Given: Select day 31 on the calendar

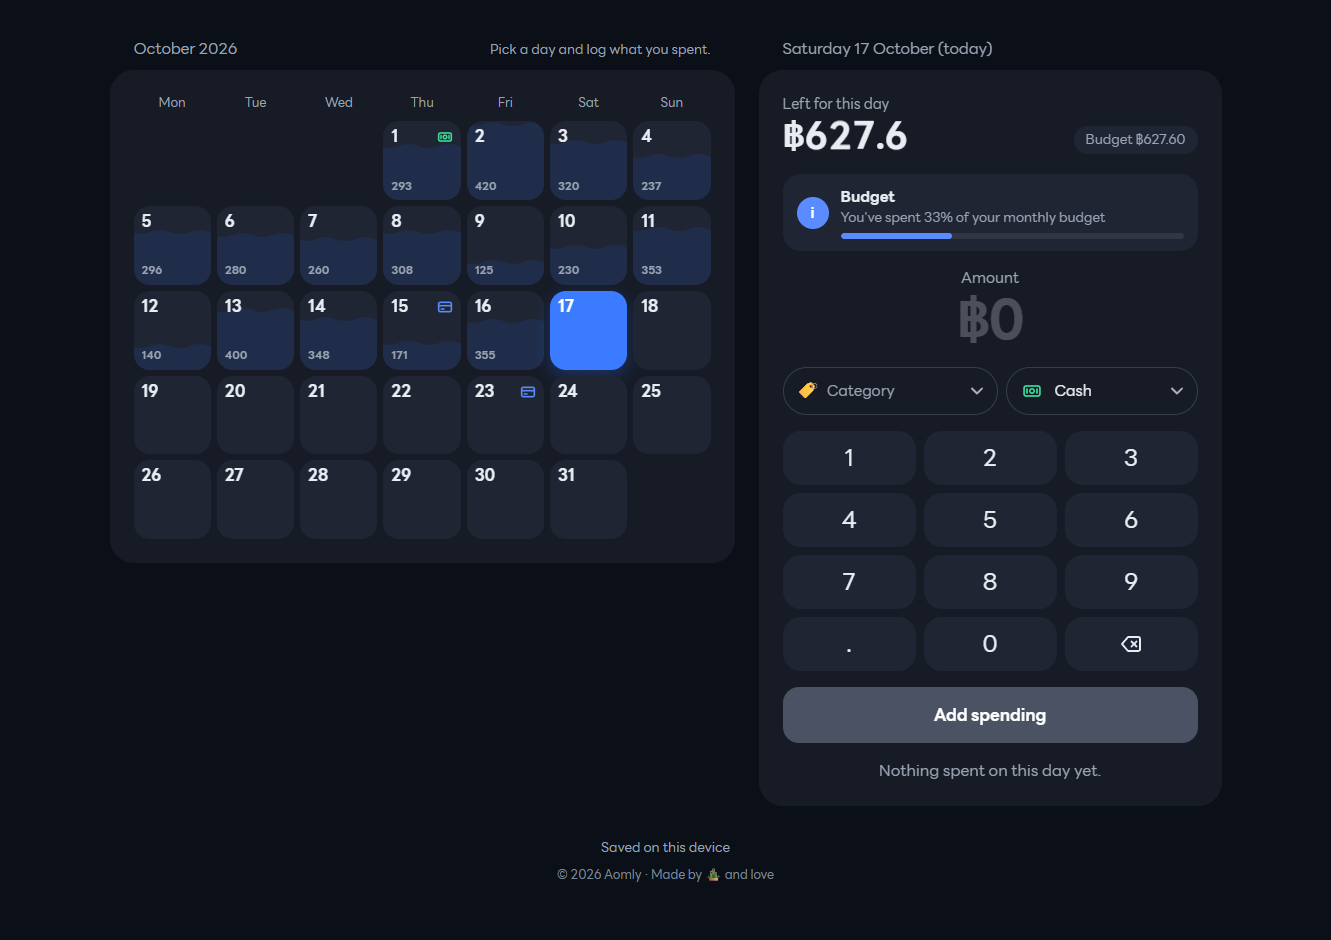Looking at the screenshot, I should point(588,499).
